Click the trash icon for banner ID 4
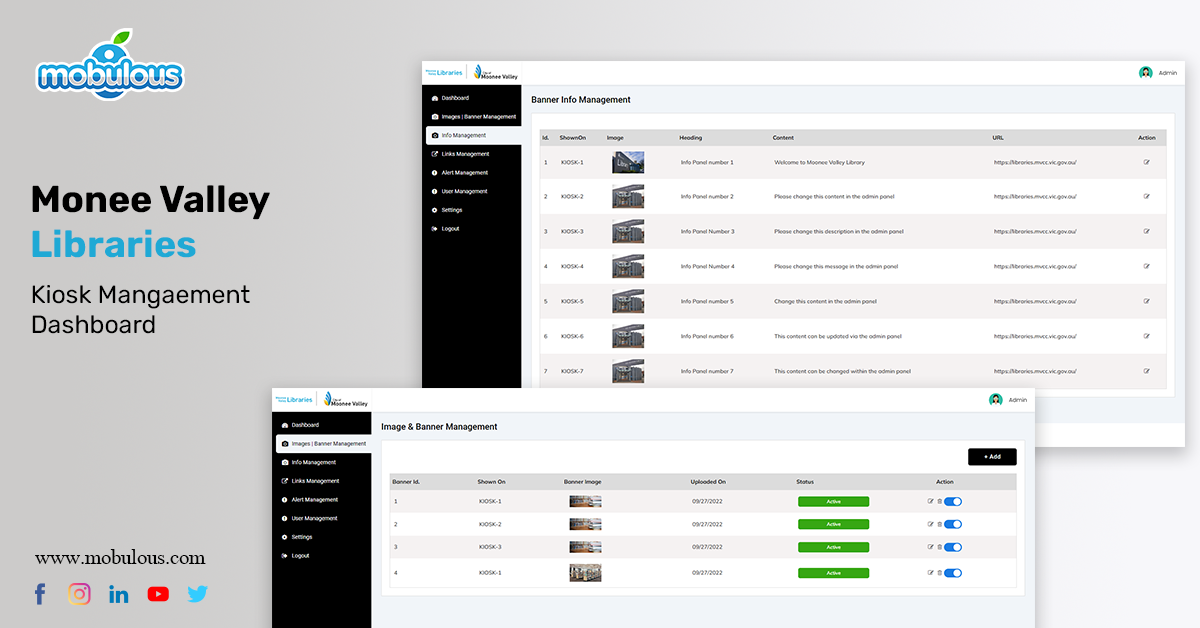The height and width of the screenshot is (628, 1200). point(939,573)
